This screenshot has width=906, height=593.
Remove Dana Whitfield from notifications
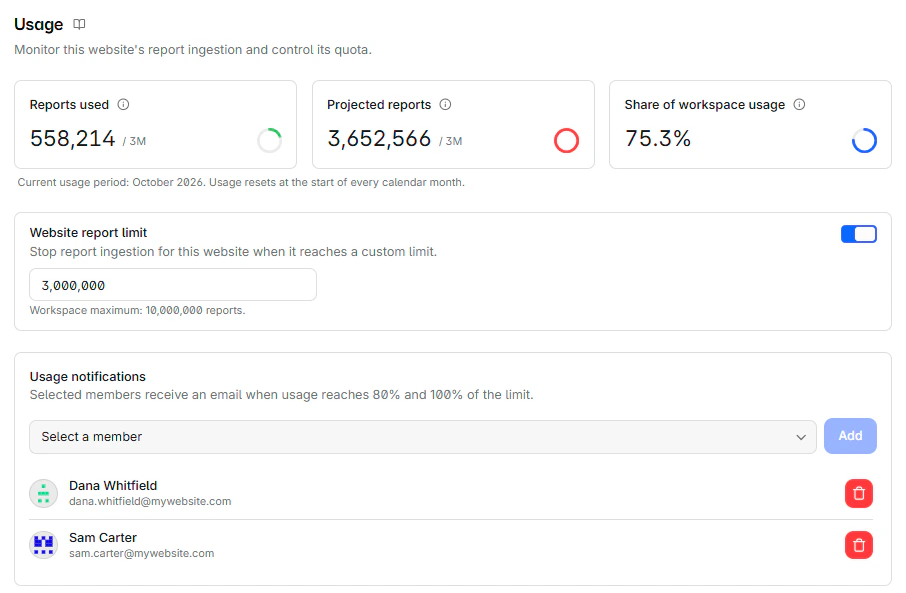pyautogui.click(x=859, y=494)
